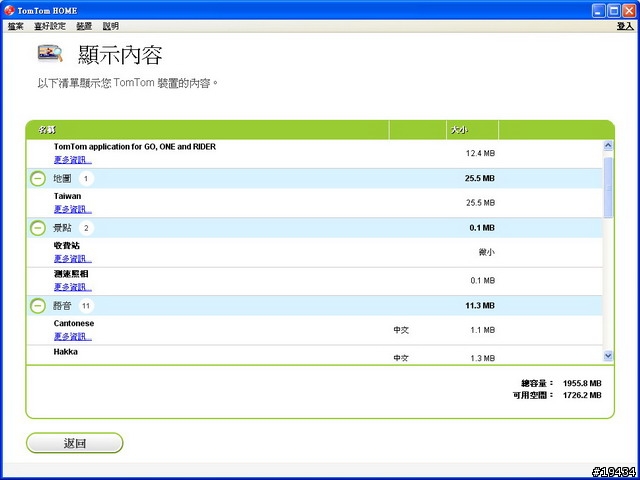Click the 12.4 MB size value
The height and width of the screenshot is (480, 640).
pos(480,153)
